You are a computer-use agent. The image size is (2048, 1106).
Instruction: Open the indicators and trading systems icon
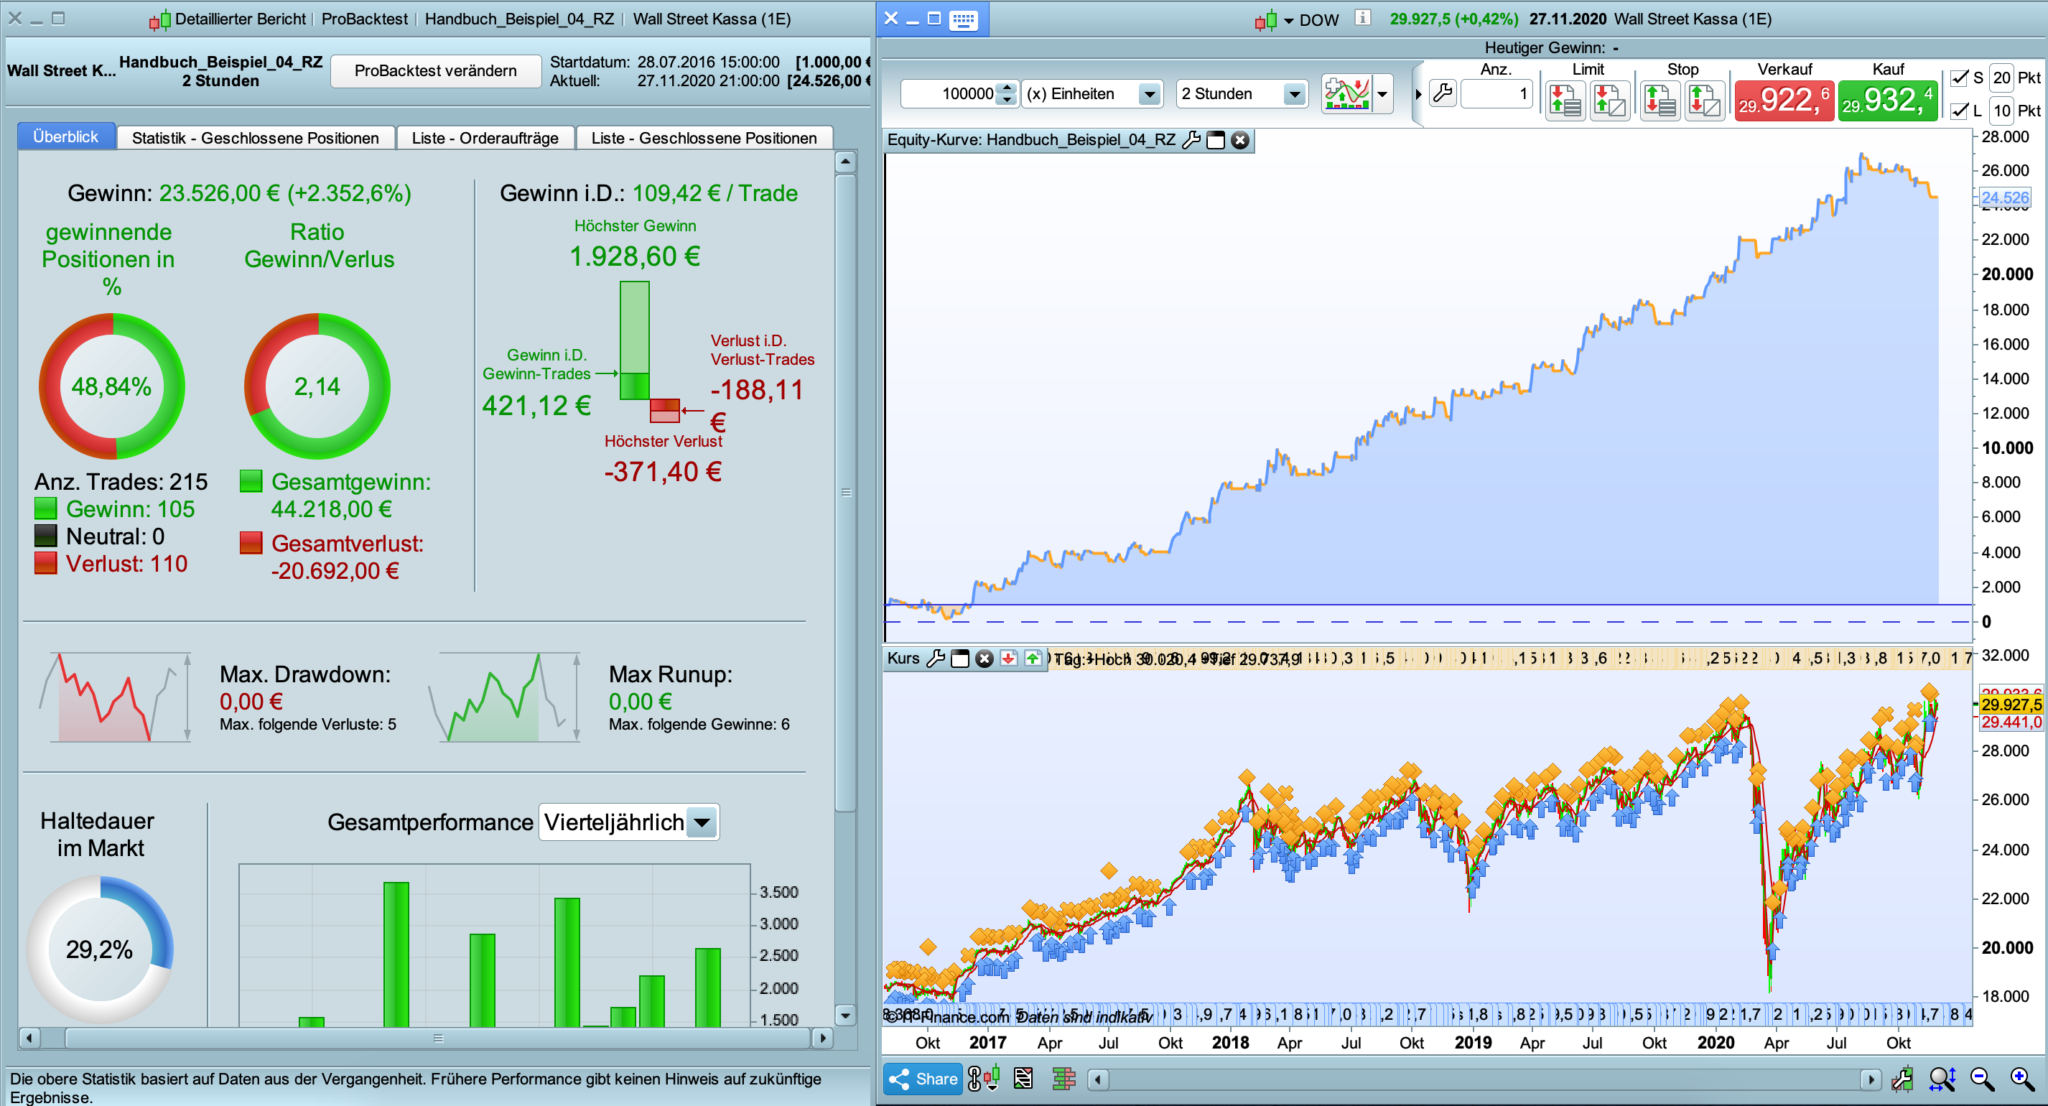click(1346, 94)
